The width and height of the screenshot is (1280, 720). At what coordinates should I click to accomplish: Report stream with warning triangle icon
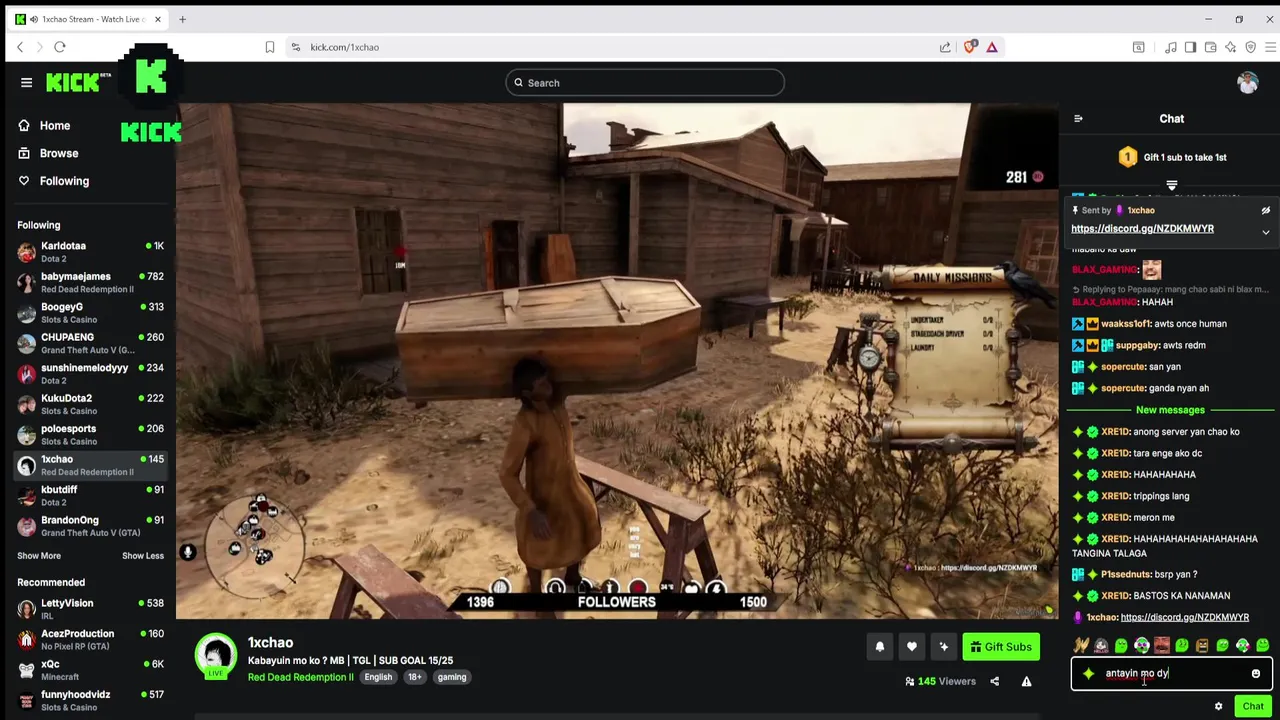pyautogui.click(x=1026, y=682)
